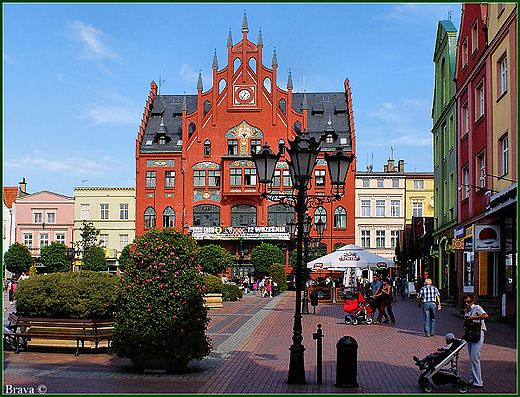Click the red-and-white shop sign

[487, 238]
